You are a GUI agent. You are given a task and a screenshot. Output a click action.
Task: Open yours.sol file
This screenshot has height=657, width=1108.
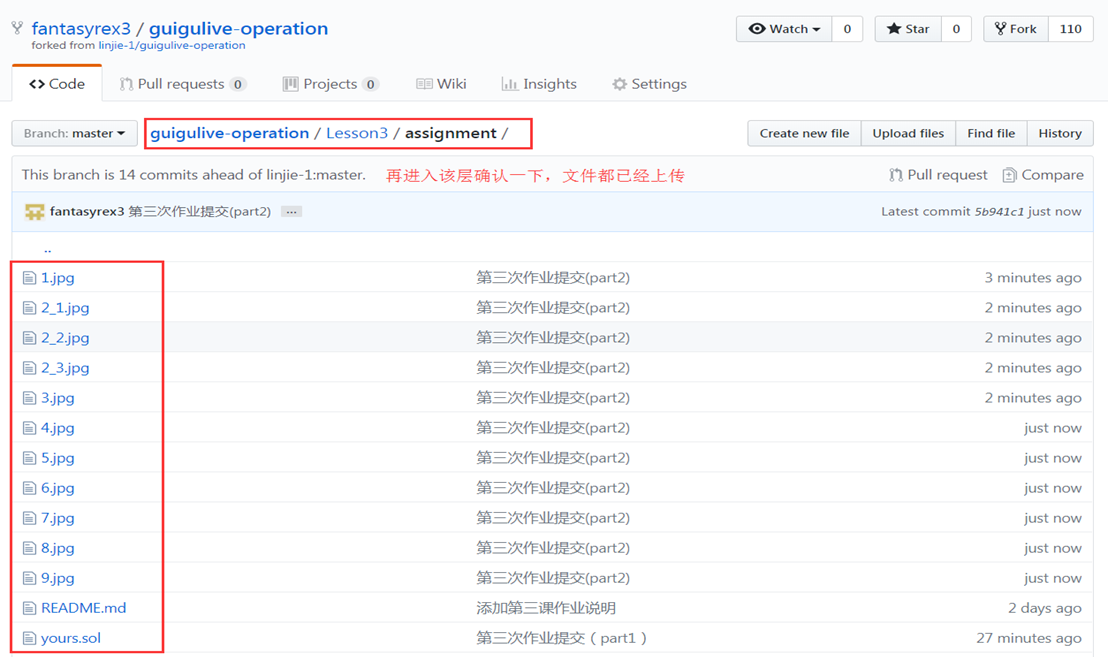coord(71,638)
